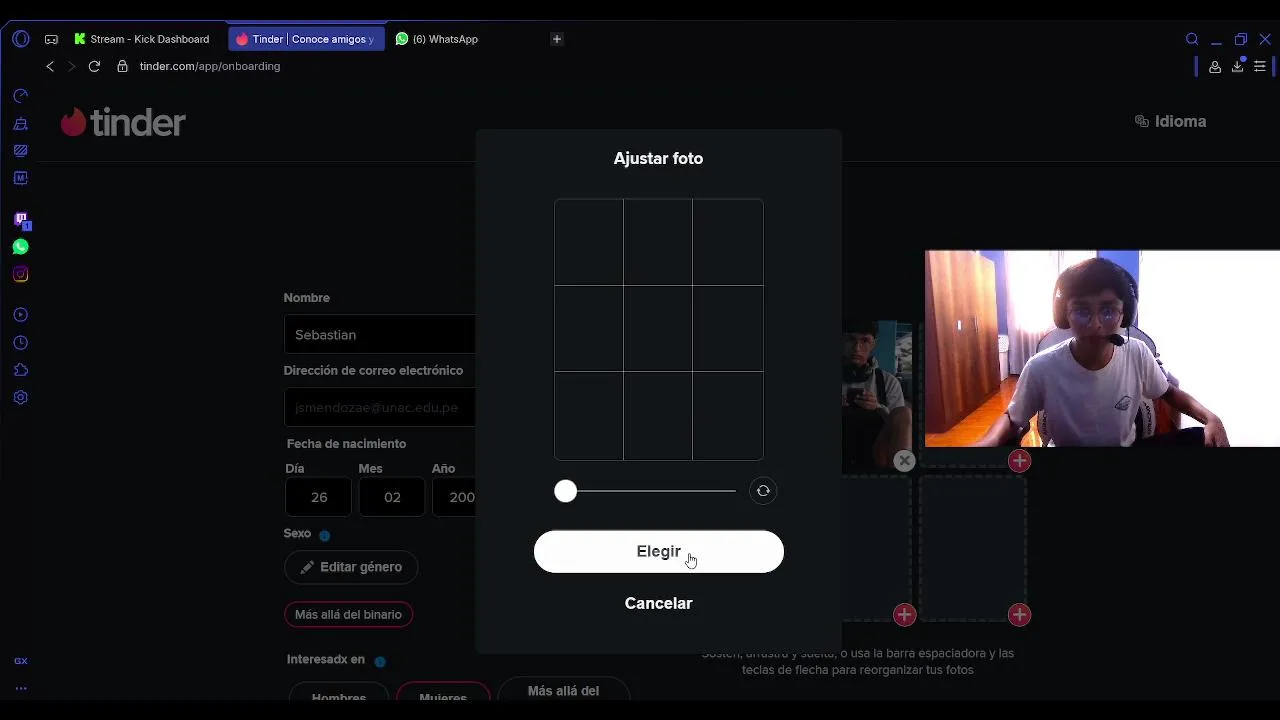This screenshot has width=1280, height=720.
Task: Click the uploaded profile photo thumbnail
Action: click(x=876, y=395)
